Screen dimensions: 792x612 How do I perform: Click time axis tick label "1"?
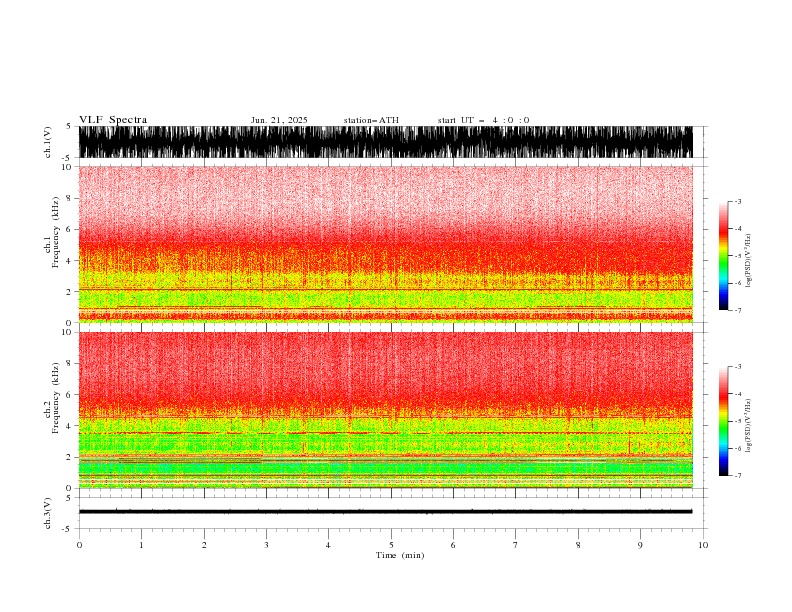141,545
